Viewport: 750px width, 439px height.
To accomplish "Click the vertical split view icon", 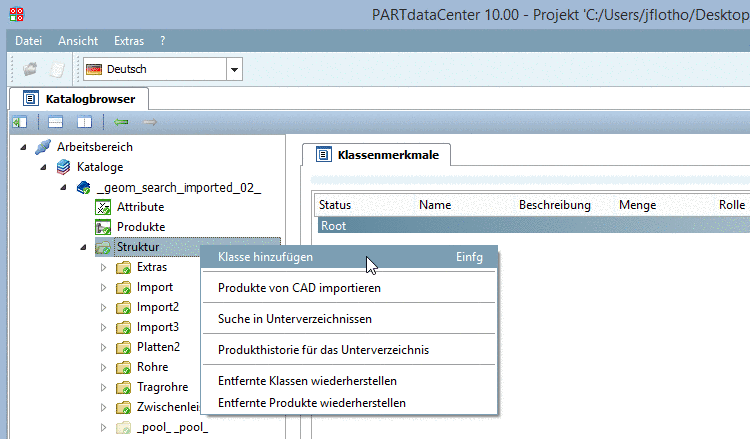I will [84, 122].
